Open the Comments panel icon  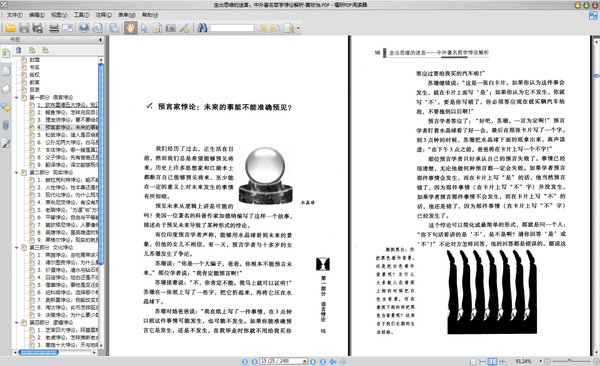6,107
